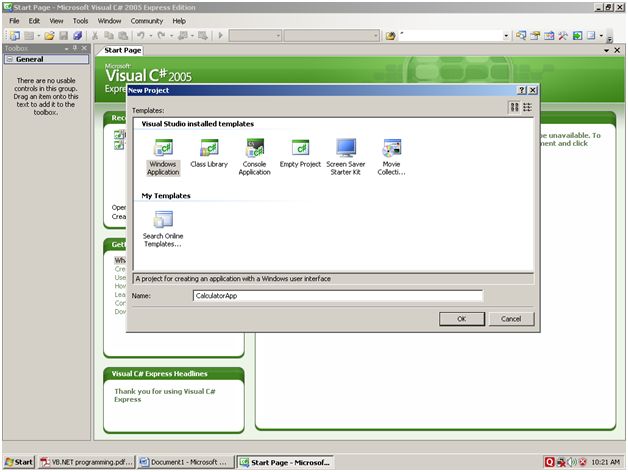628x472 pixels.
Task: Collapse the General group in Toolbox
Action: click(x=10, y=59)
